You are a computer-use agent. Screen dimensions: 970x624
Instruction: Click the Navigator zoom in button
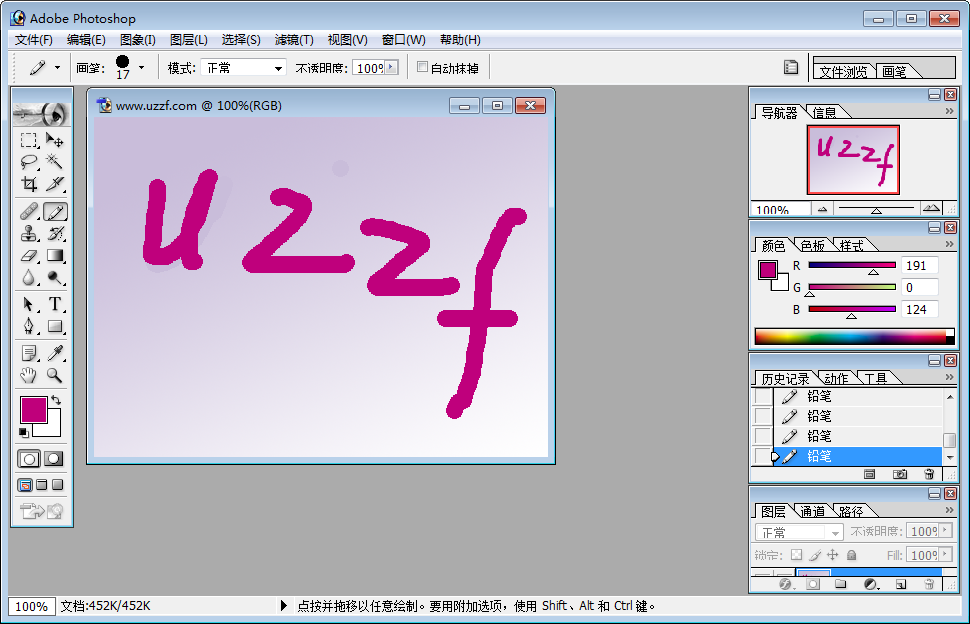931,208
